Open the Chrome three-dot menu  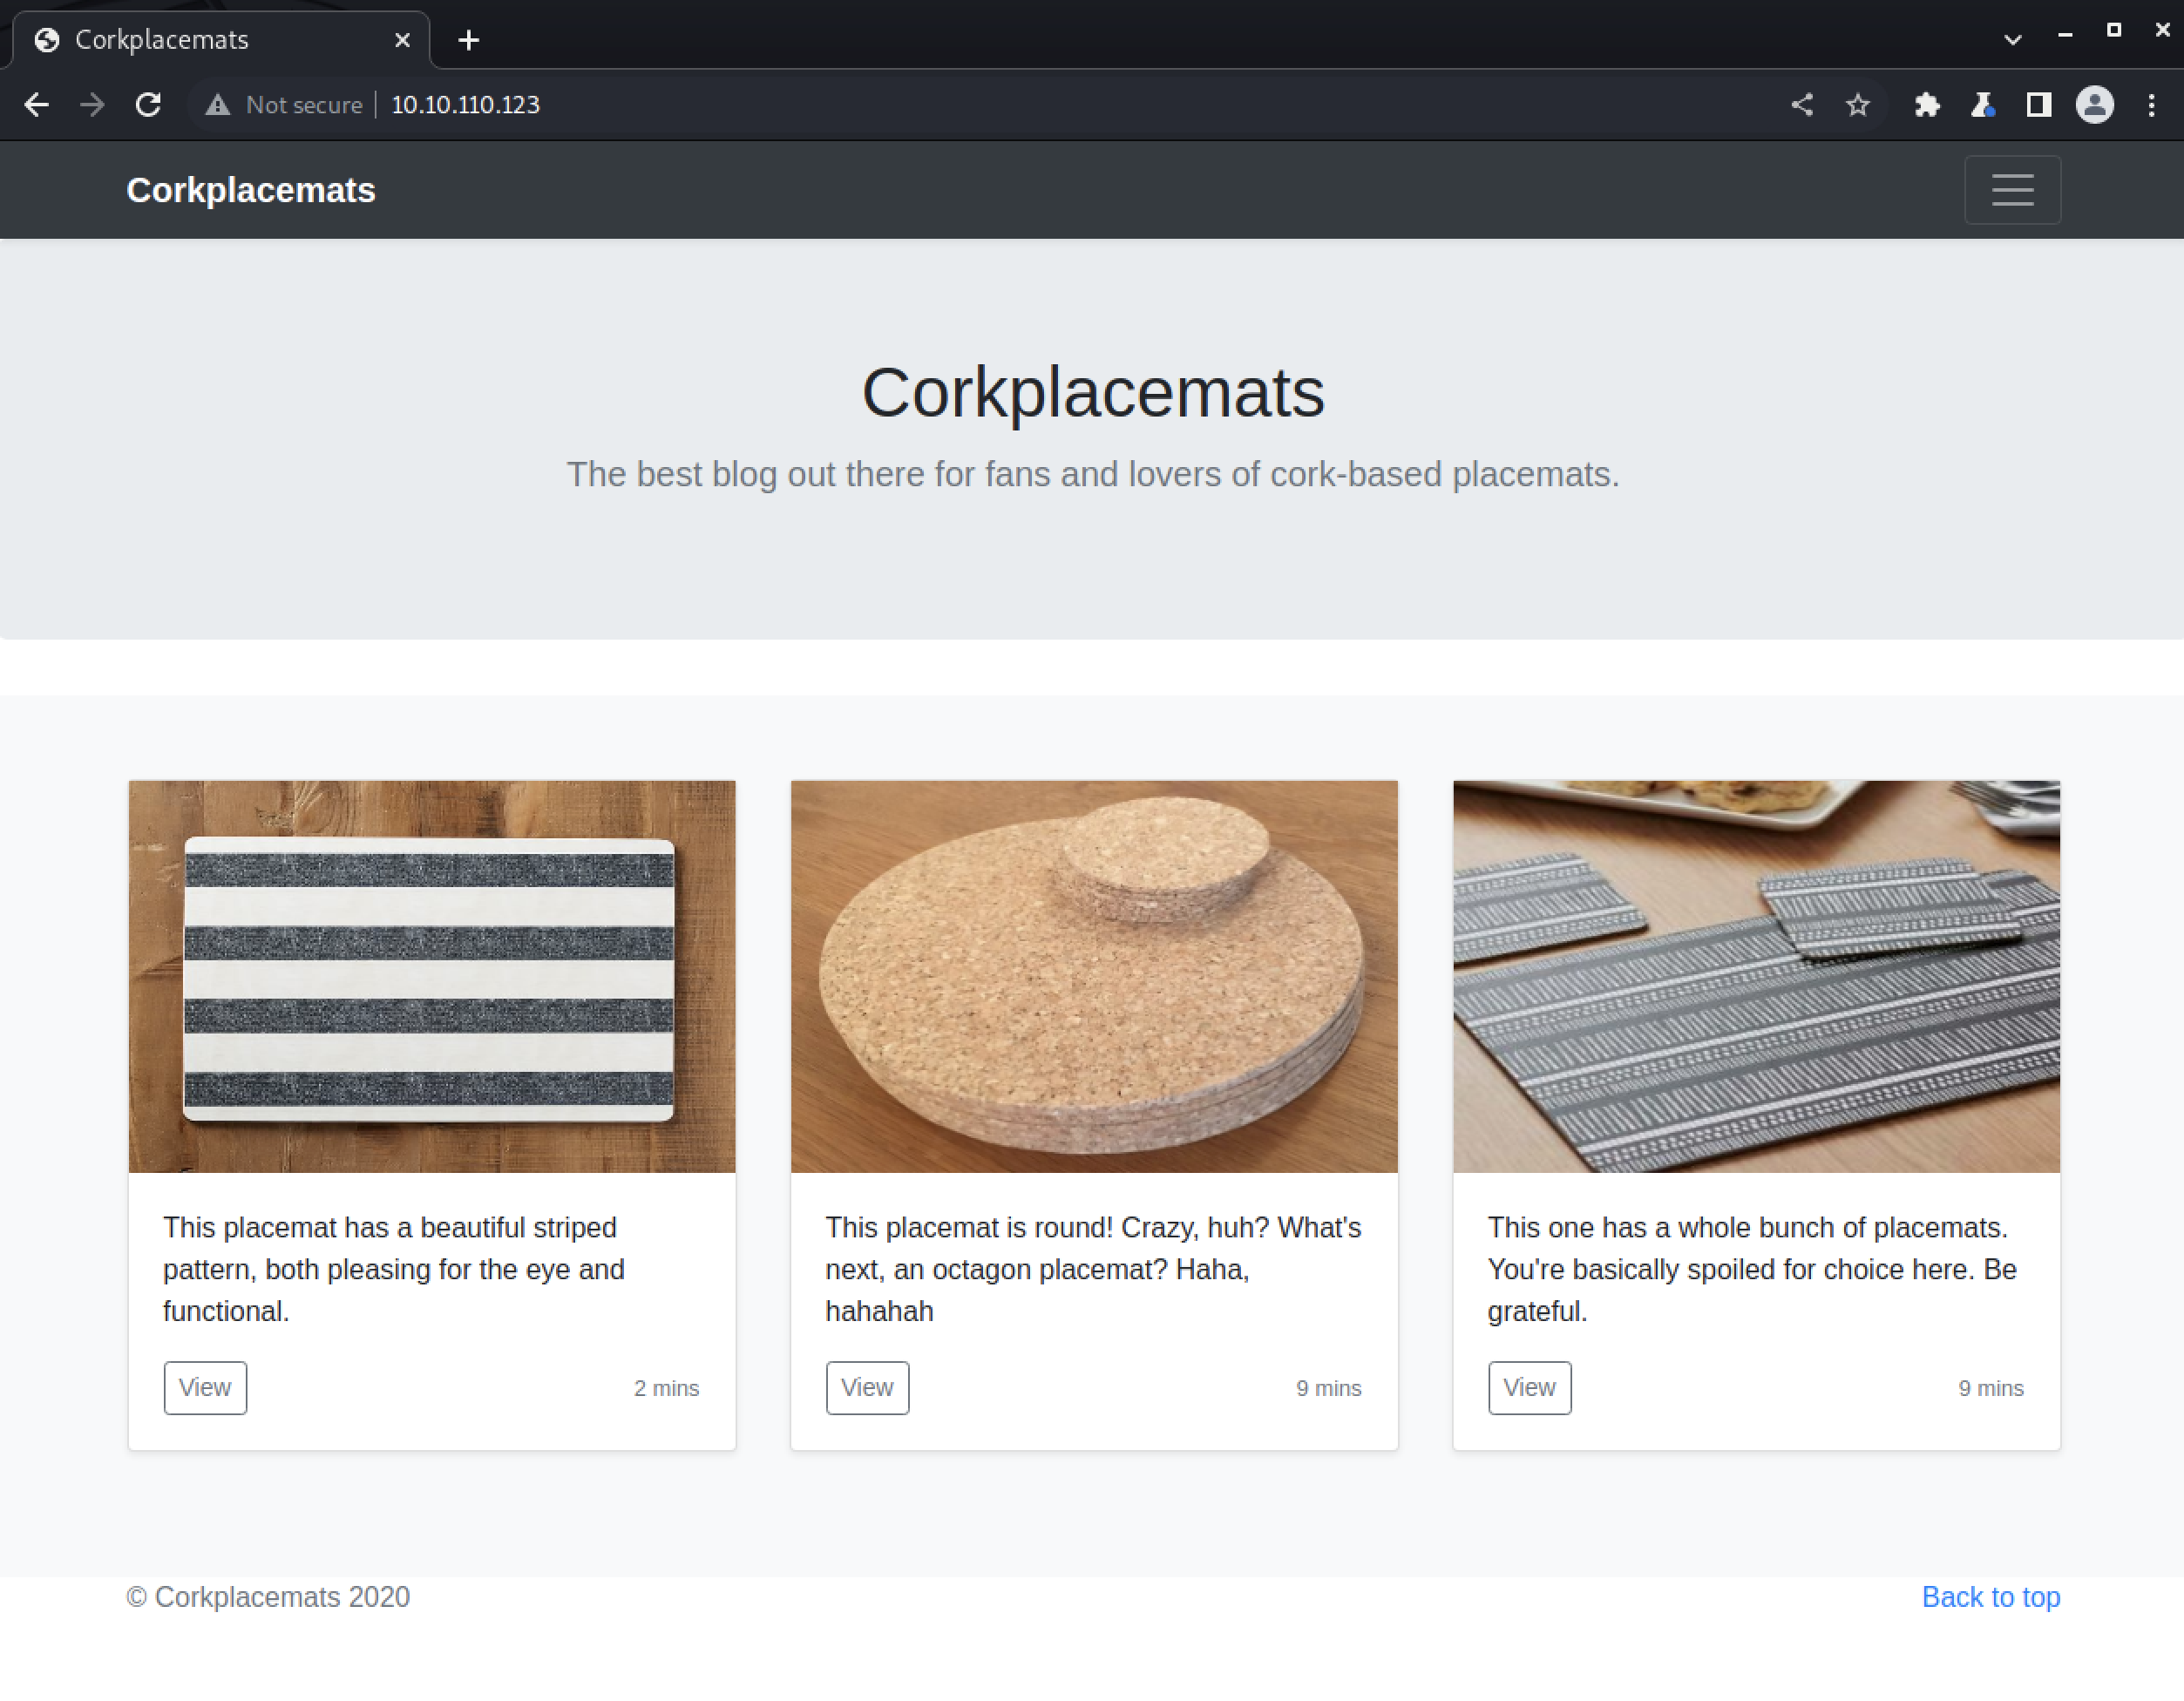pyautogui.click(x=2151, y=105)
